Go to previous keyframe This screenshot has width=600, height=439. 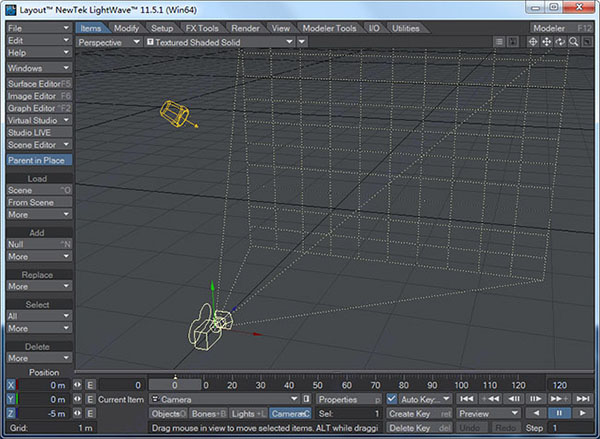click(x=490, y=399)
